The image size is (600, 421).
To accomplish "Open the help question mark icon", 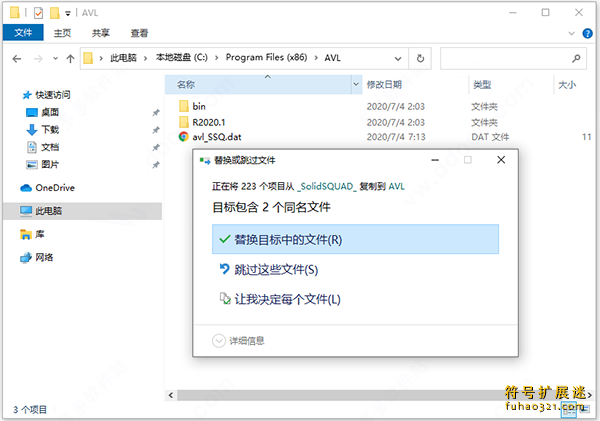I will click(587, 33).
